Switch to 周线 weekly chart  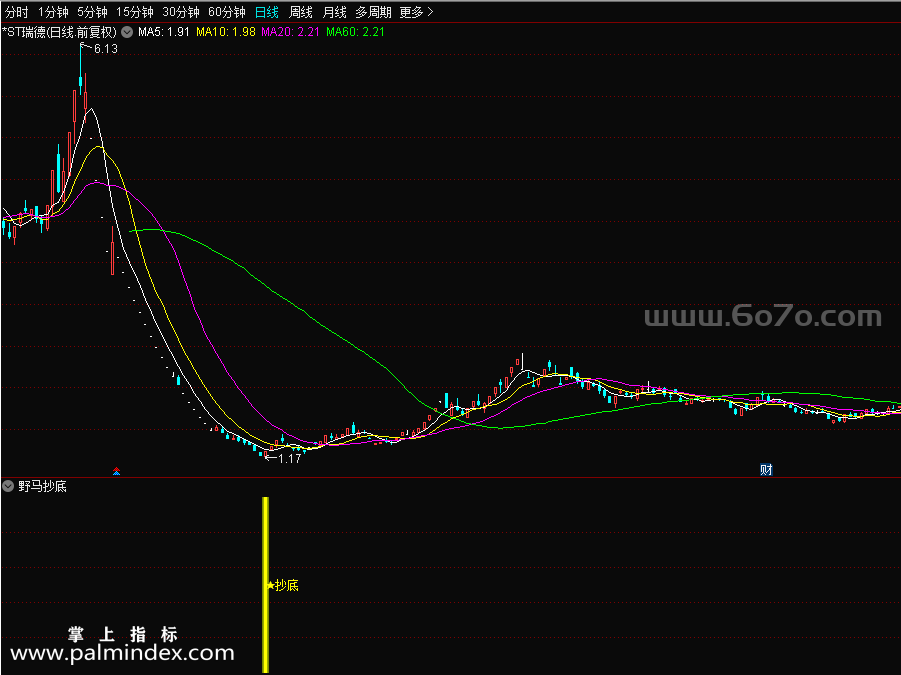[x=301, y=12]
